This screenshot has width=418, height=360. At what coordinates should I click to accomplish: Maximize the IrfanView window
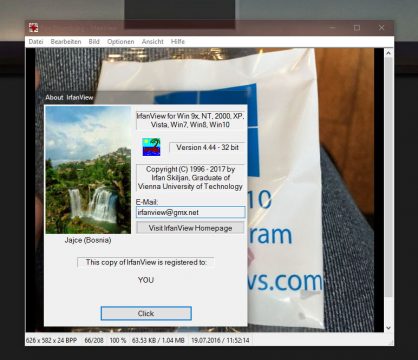(x=357, y=28)
